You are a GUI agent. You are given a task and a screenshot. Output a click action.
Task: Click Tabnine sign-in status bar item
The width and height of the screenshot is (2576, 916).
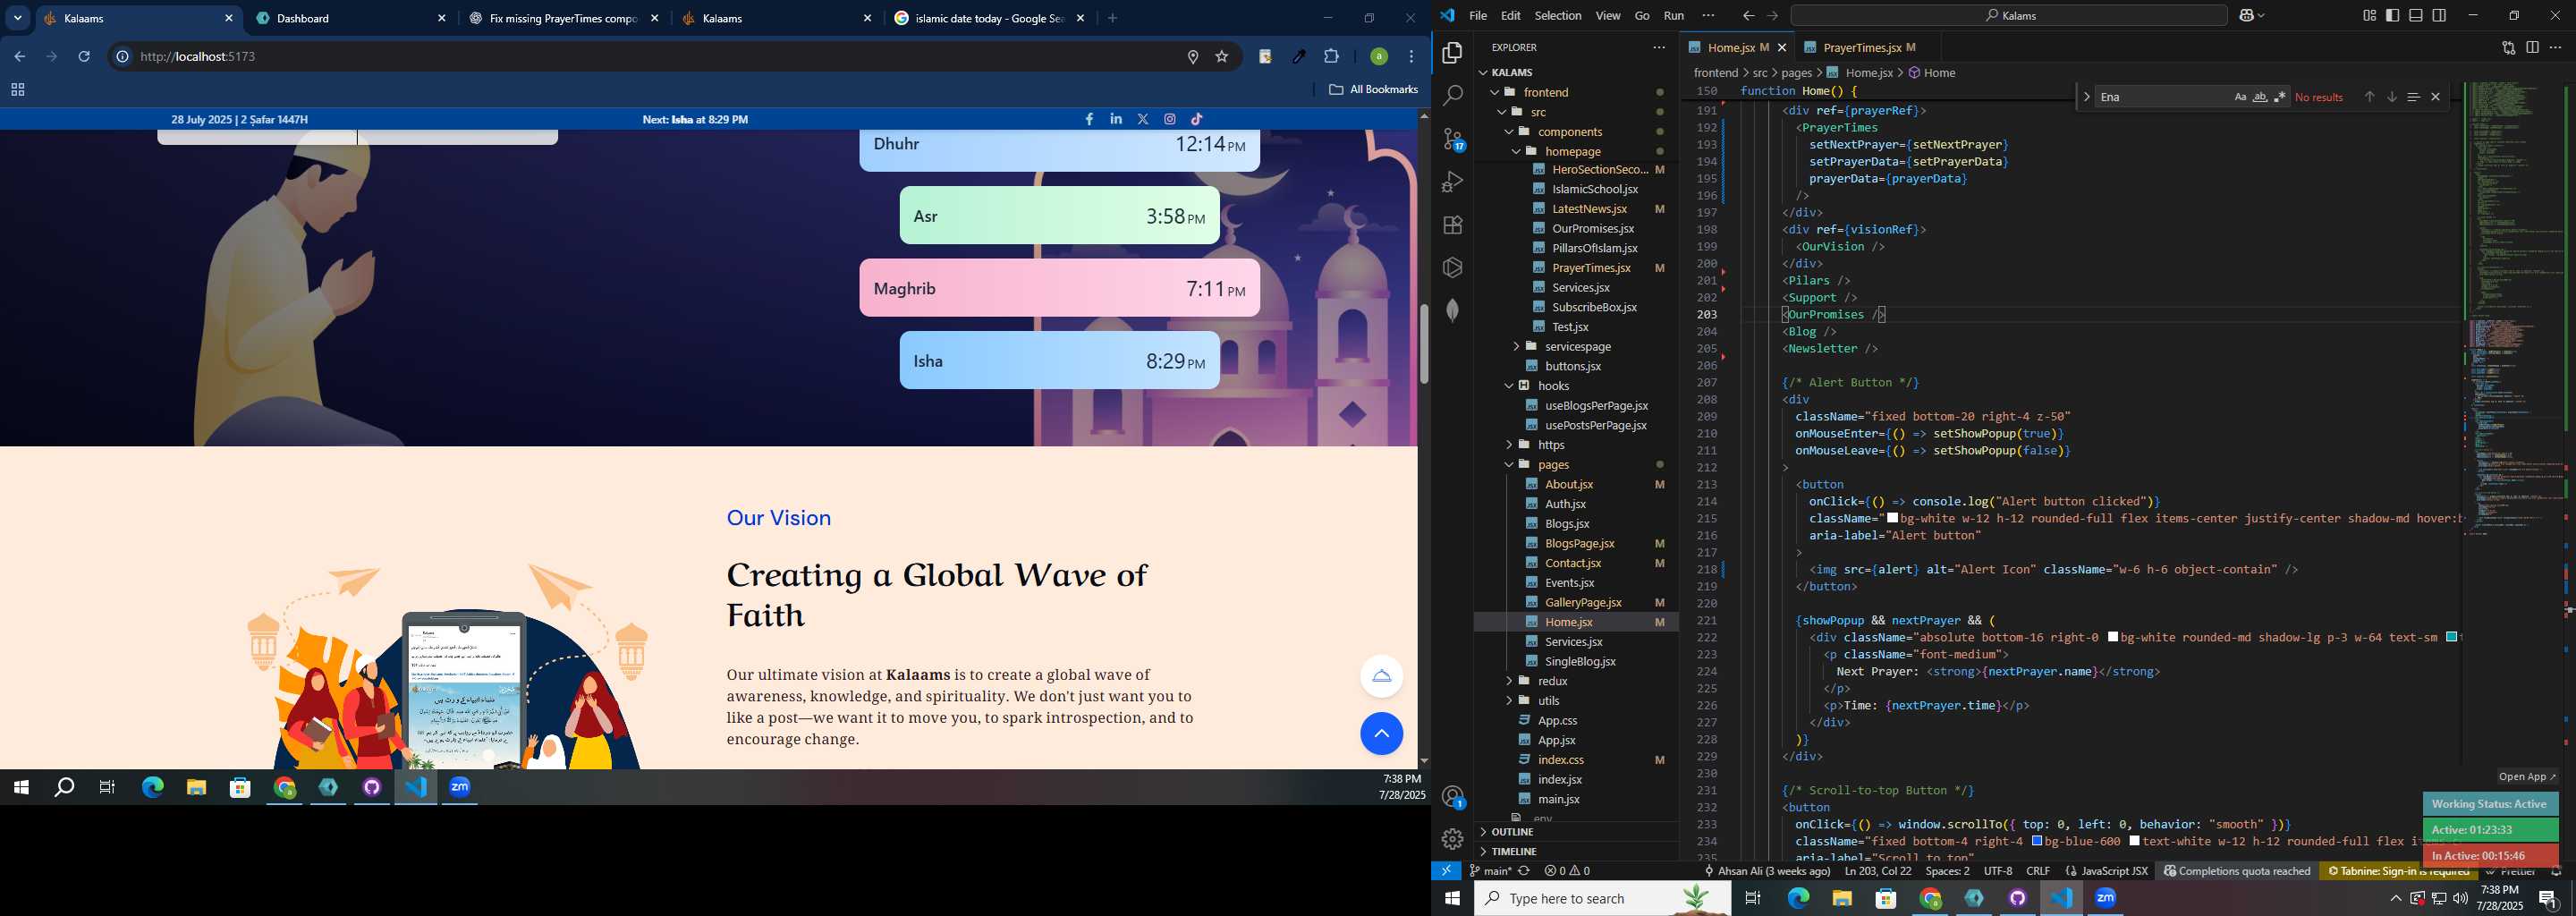tap(2399, 871)
